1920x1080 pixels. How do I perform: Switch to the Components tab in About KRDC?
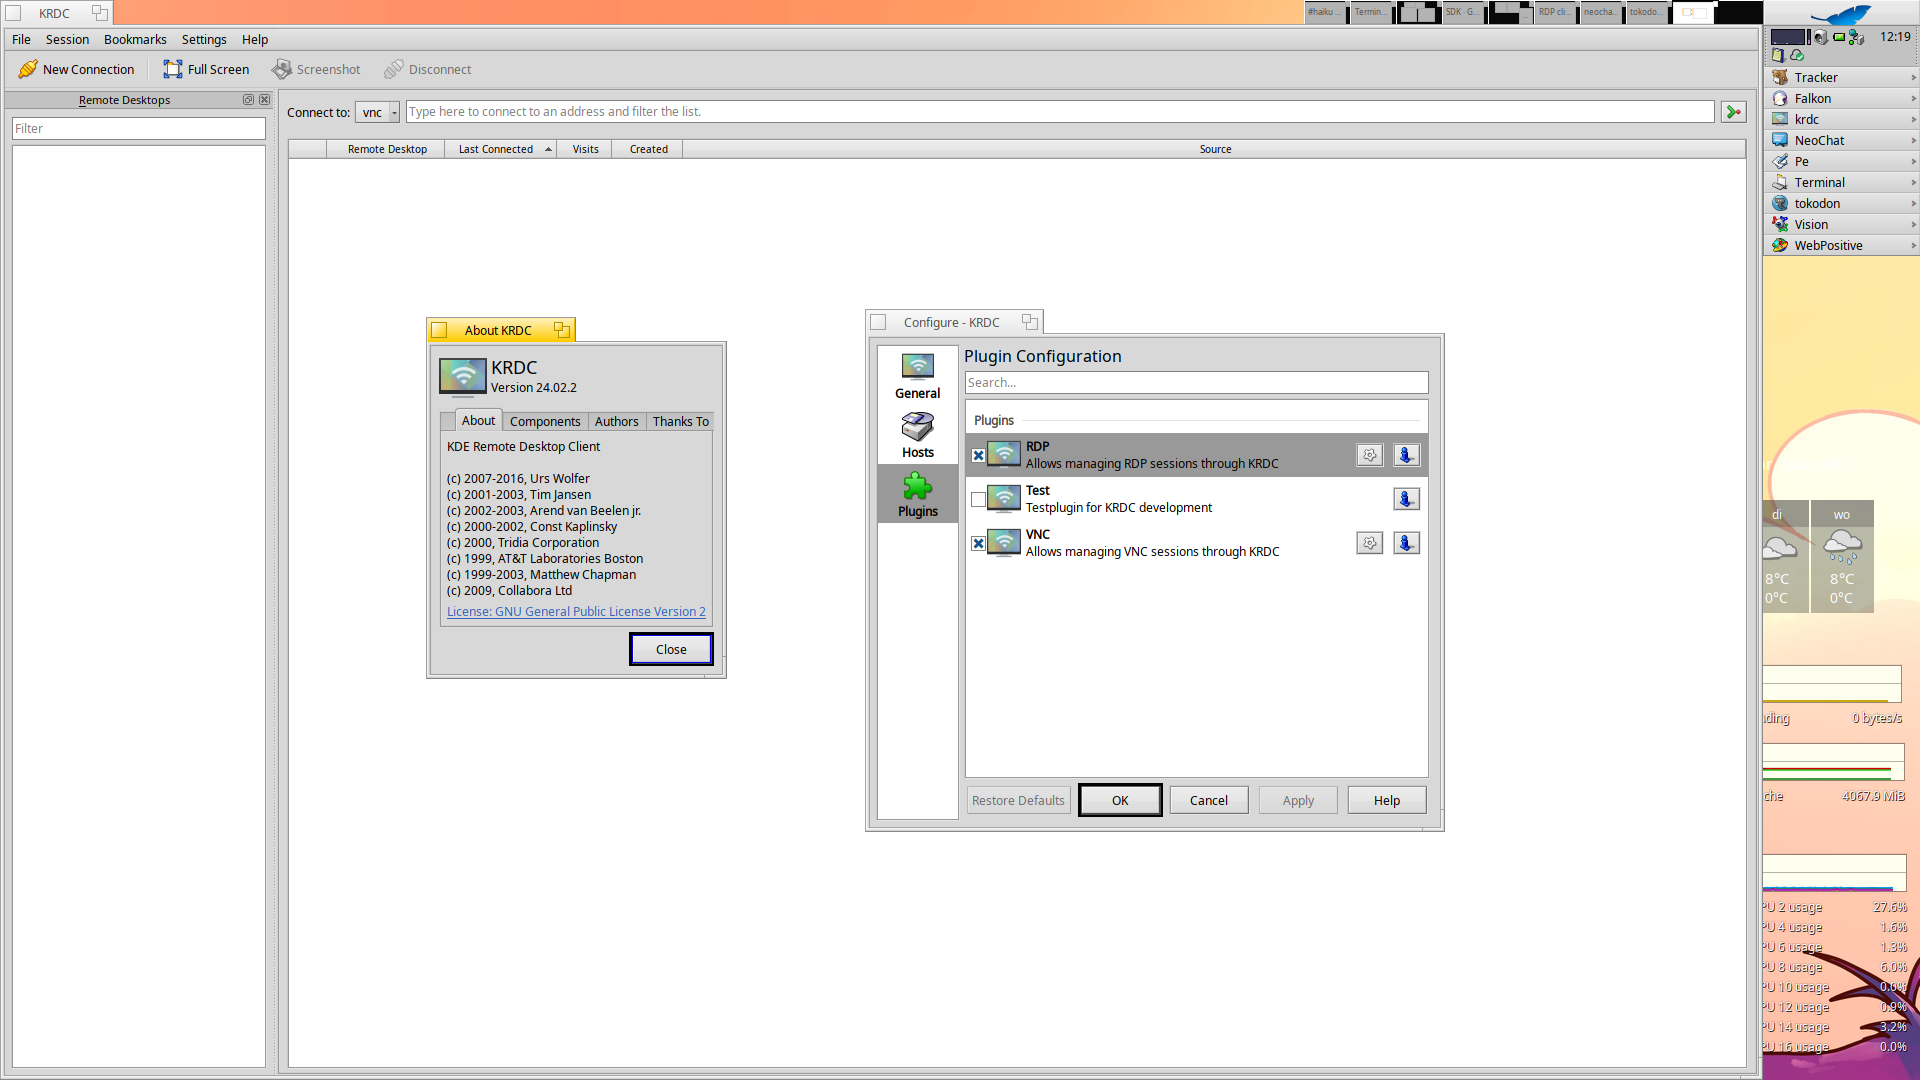click(x=545, y=421)
